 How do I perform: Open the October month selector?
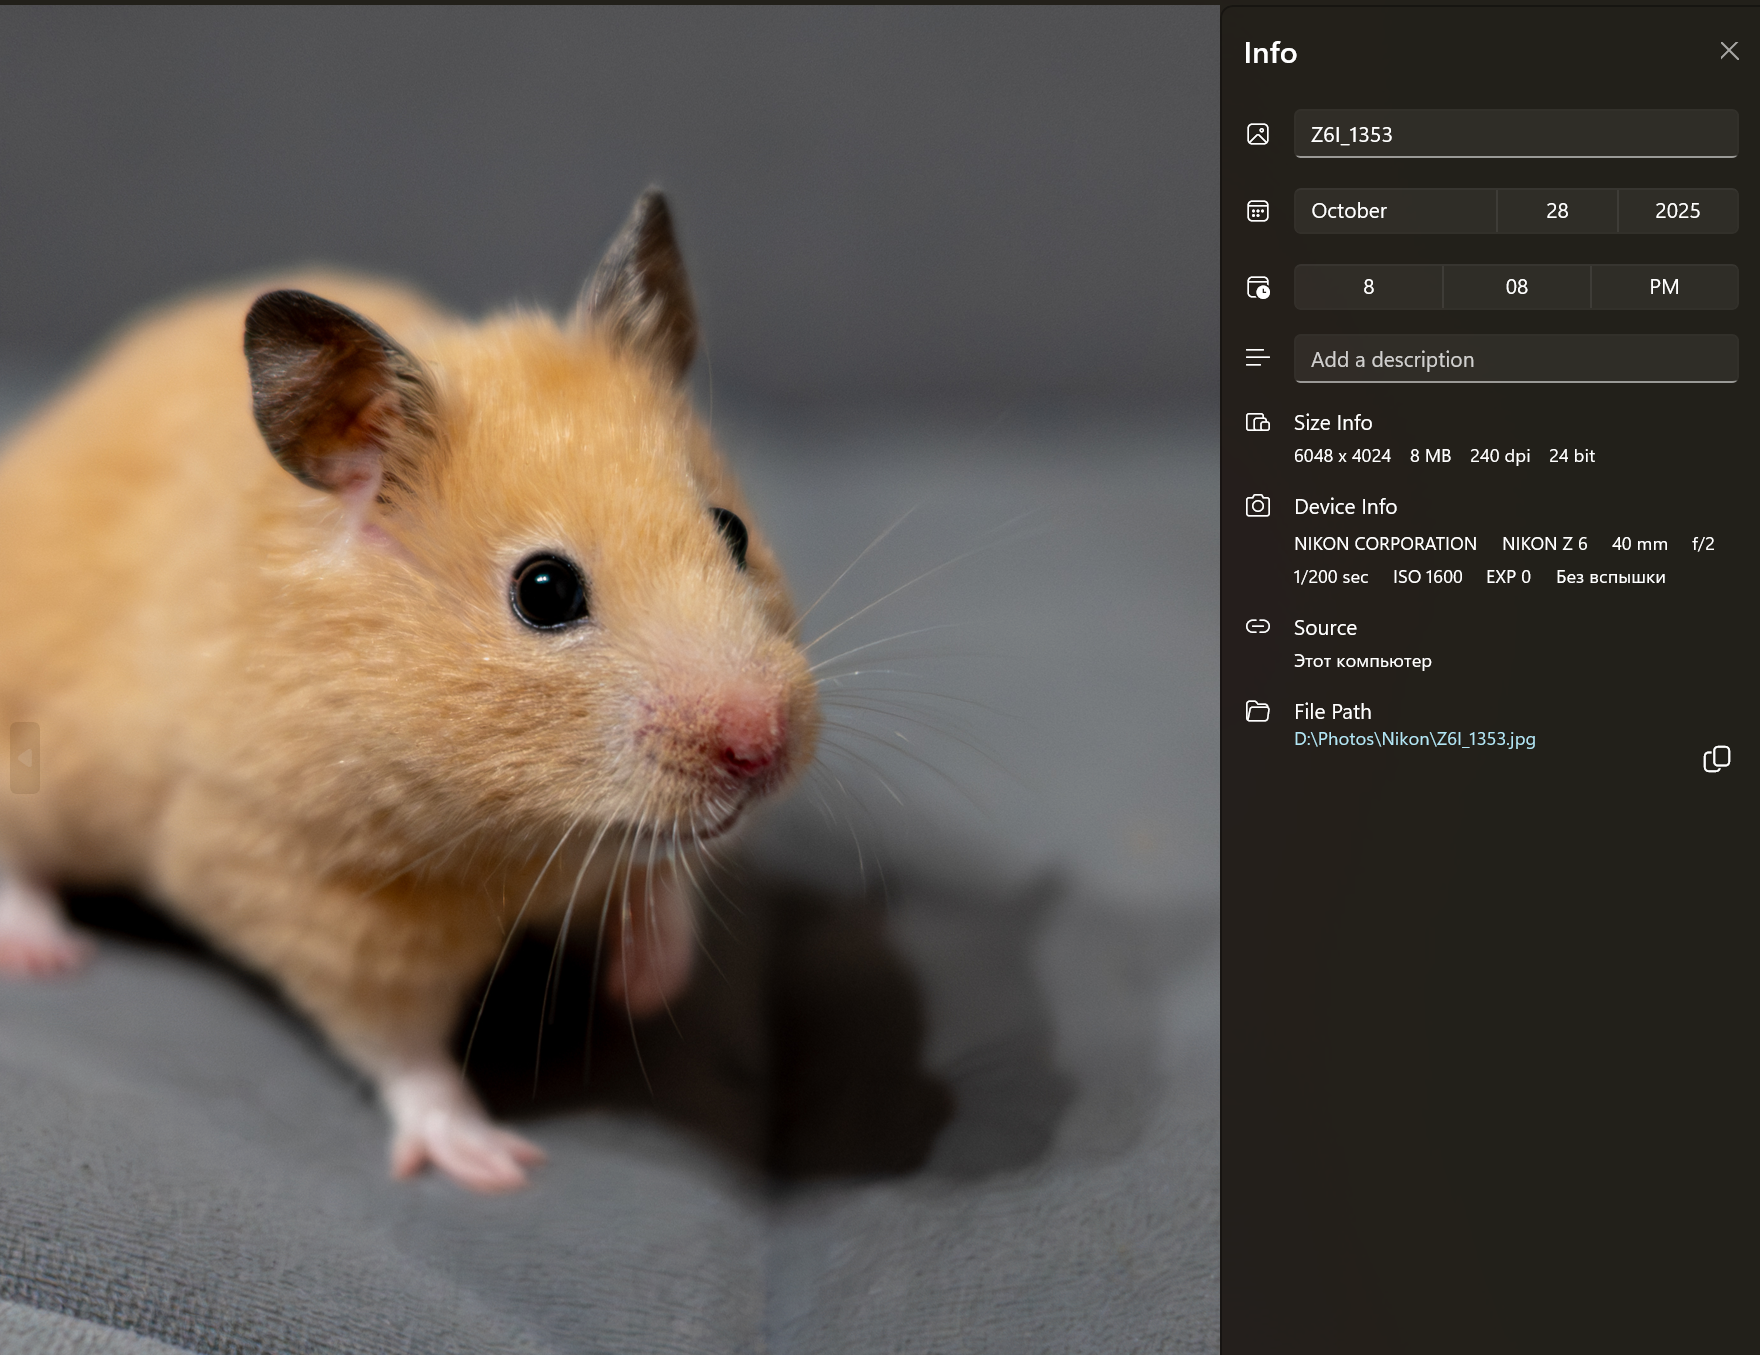1395,211
